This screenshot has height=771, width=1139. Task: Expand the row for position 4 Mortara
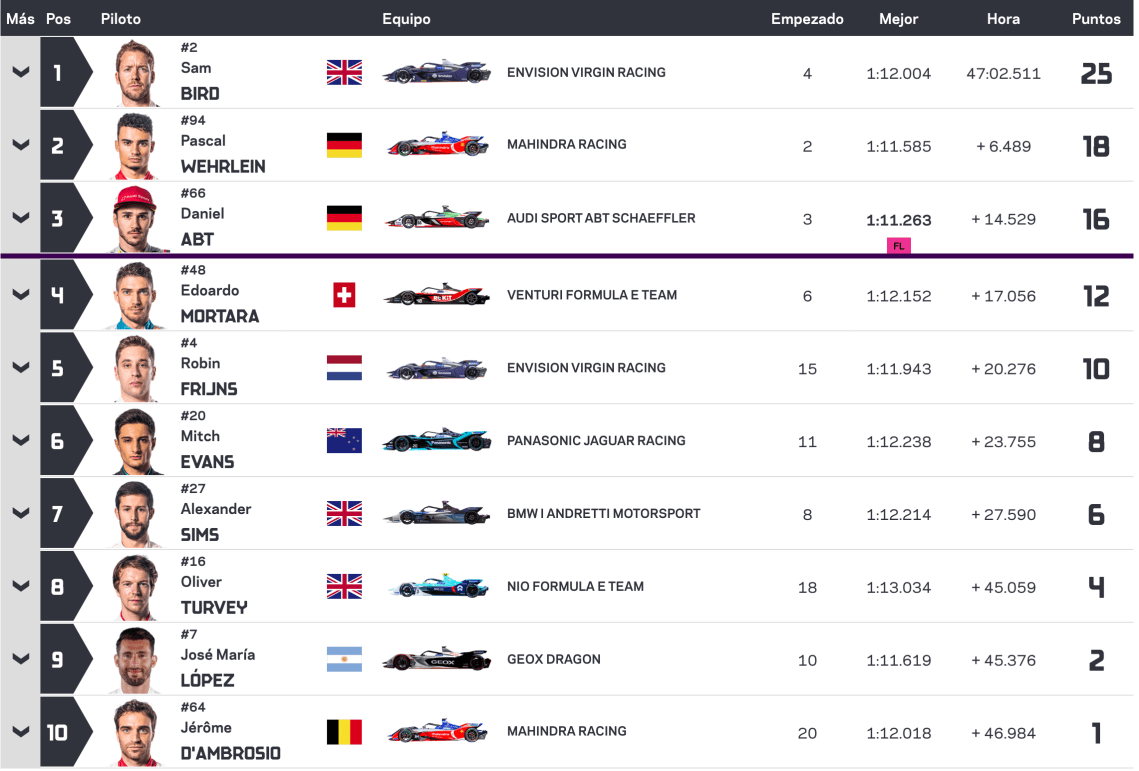click(20, 295)
